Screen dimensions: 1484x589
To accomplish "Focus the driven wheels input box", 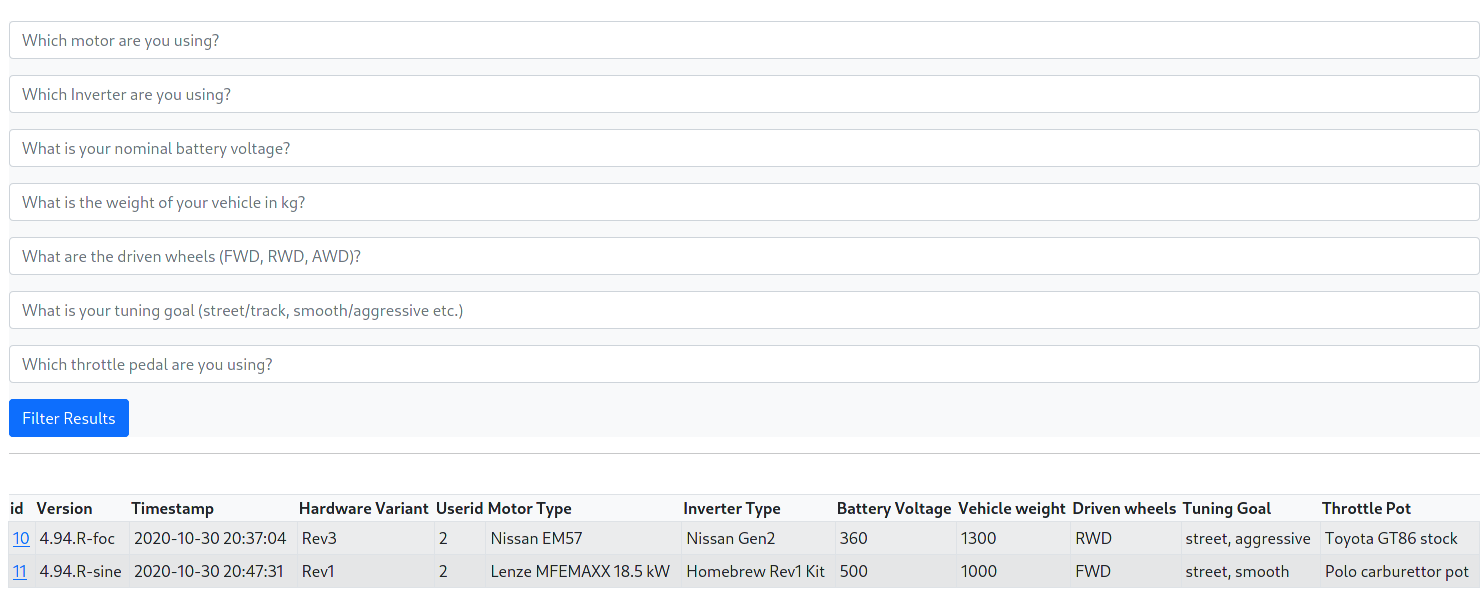I will coord(743,257).
